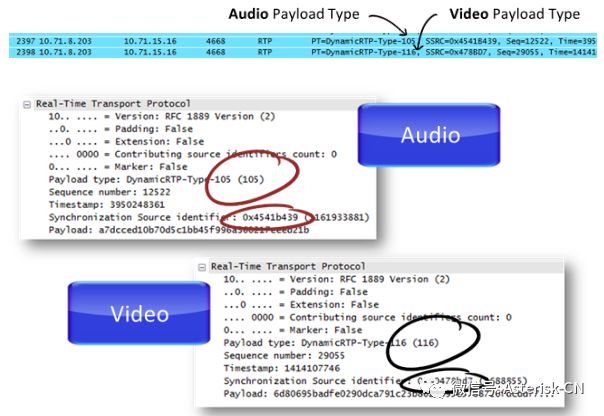Select Synchronization Source identifier 0x4541b439 field
Image resolution: width=604 pixels, height=416 pixels.
(150, 217)
